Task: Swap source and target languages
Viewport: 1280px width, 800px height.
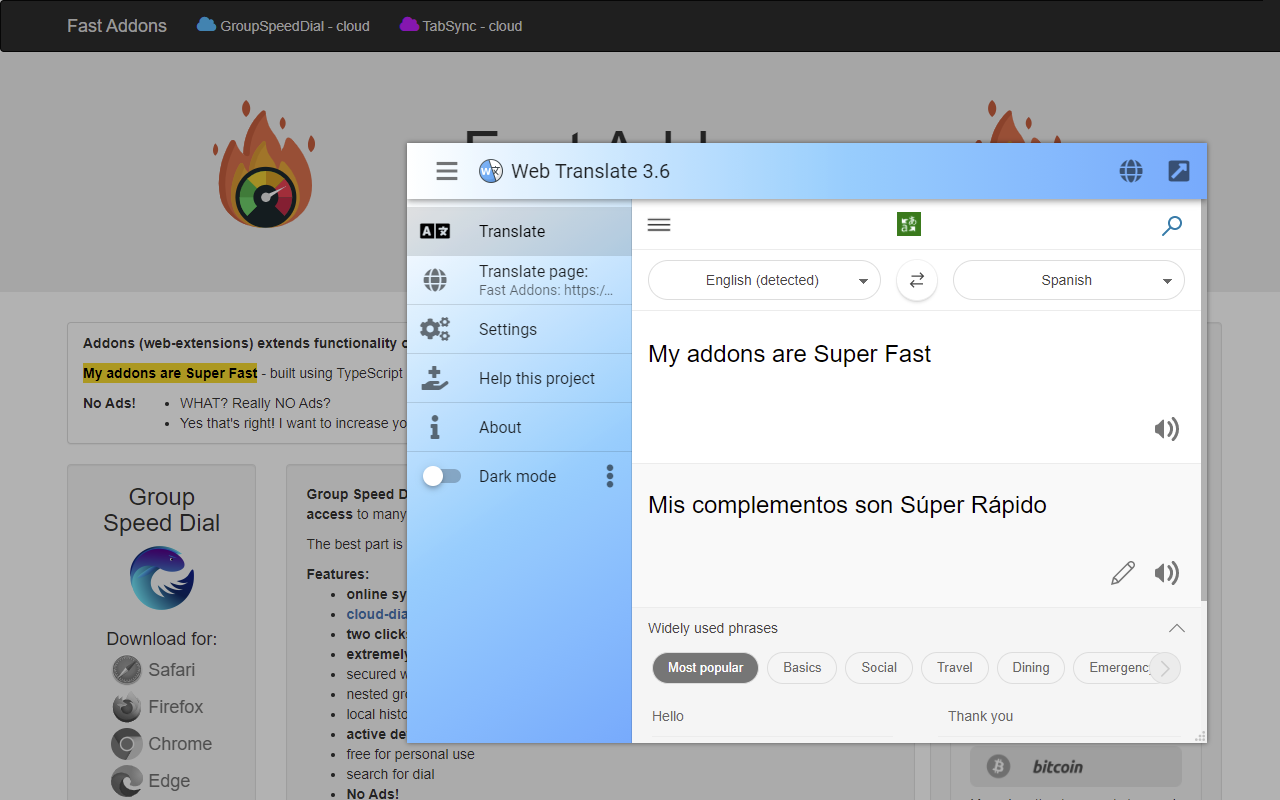Action: coord(917,280)
